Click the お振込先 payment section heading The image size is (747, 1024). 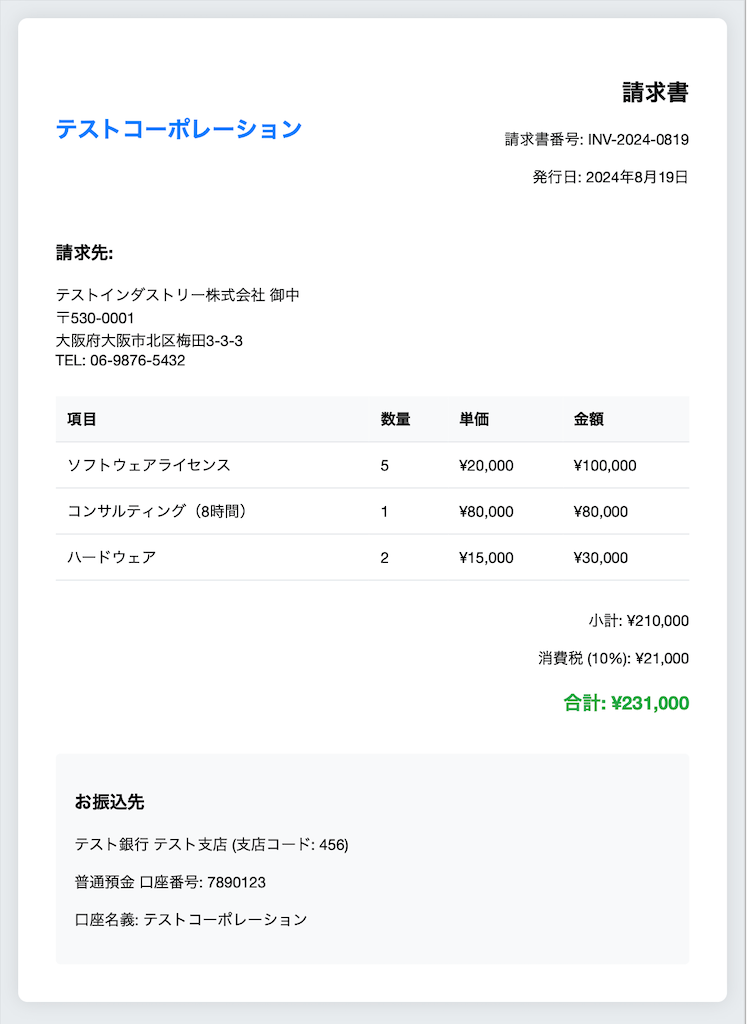[x=110, y=802]
